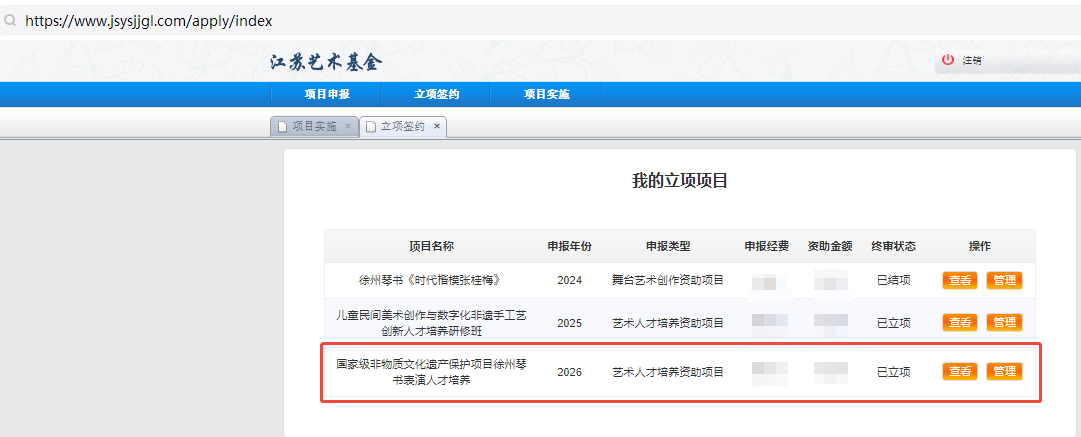Viewport: 1081px width, 437px height.
Task: Open the 项目申报 menu
Action: coord(327,94)
